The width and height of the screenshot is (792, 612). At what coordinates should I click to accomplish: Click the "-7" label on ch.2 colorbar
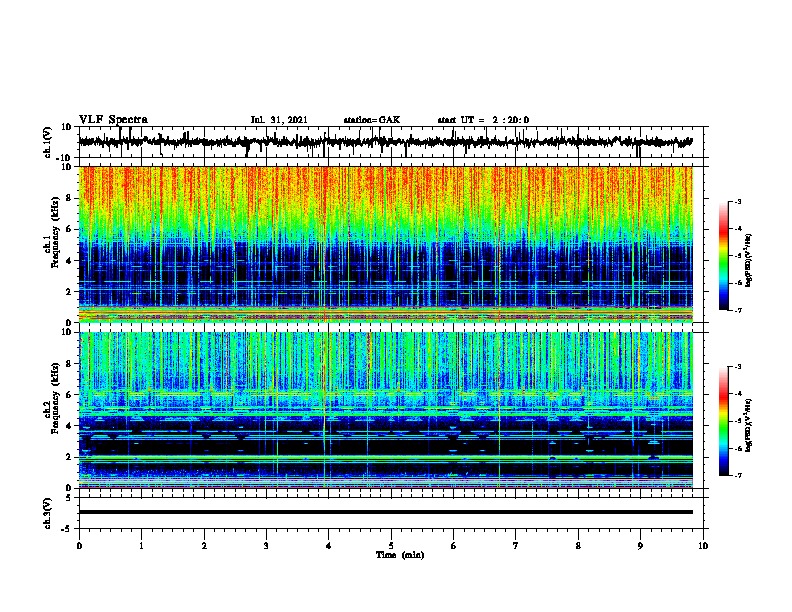coord(737,476)
